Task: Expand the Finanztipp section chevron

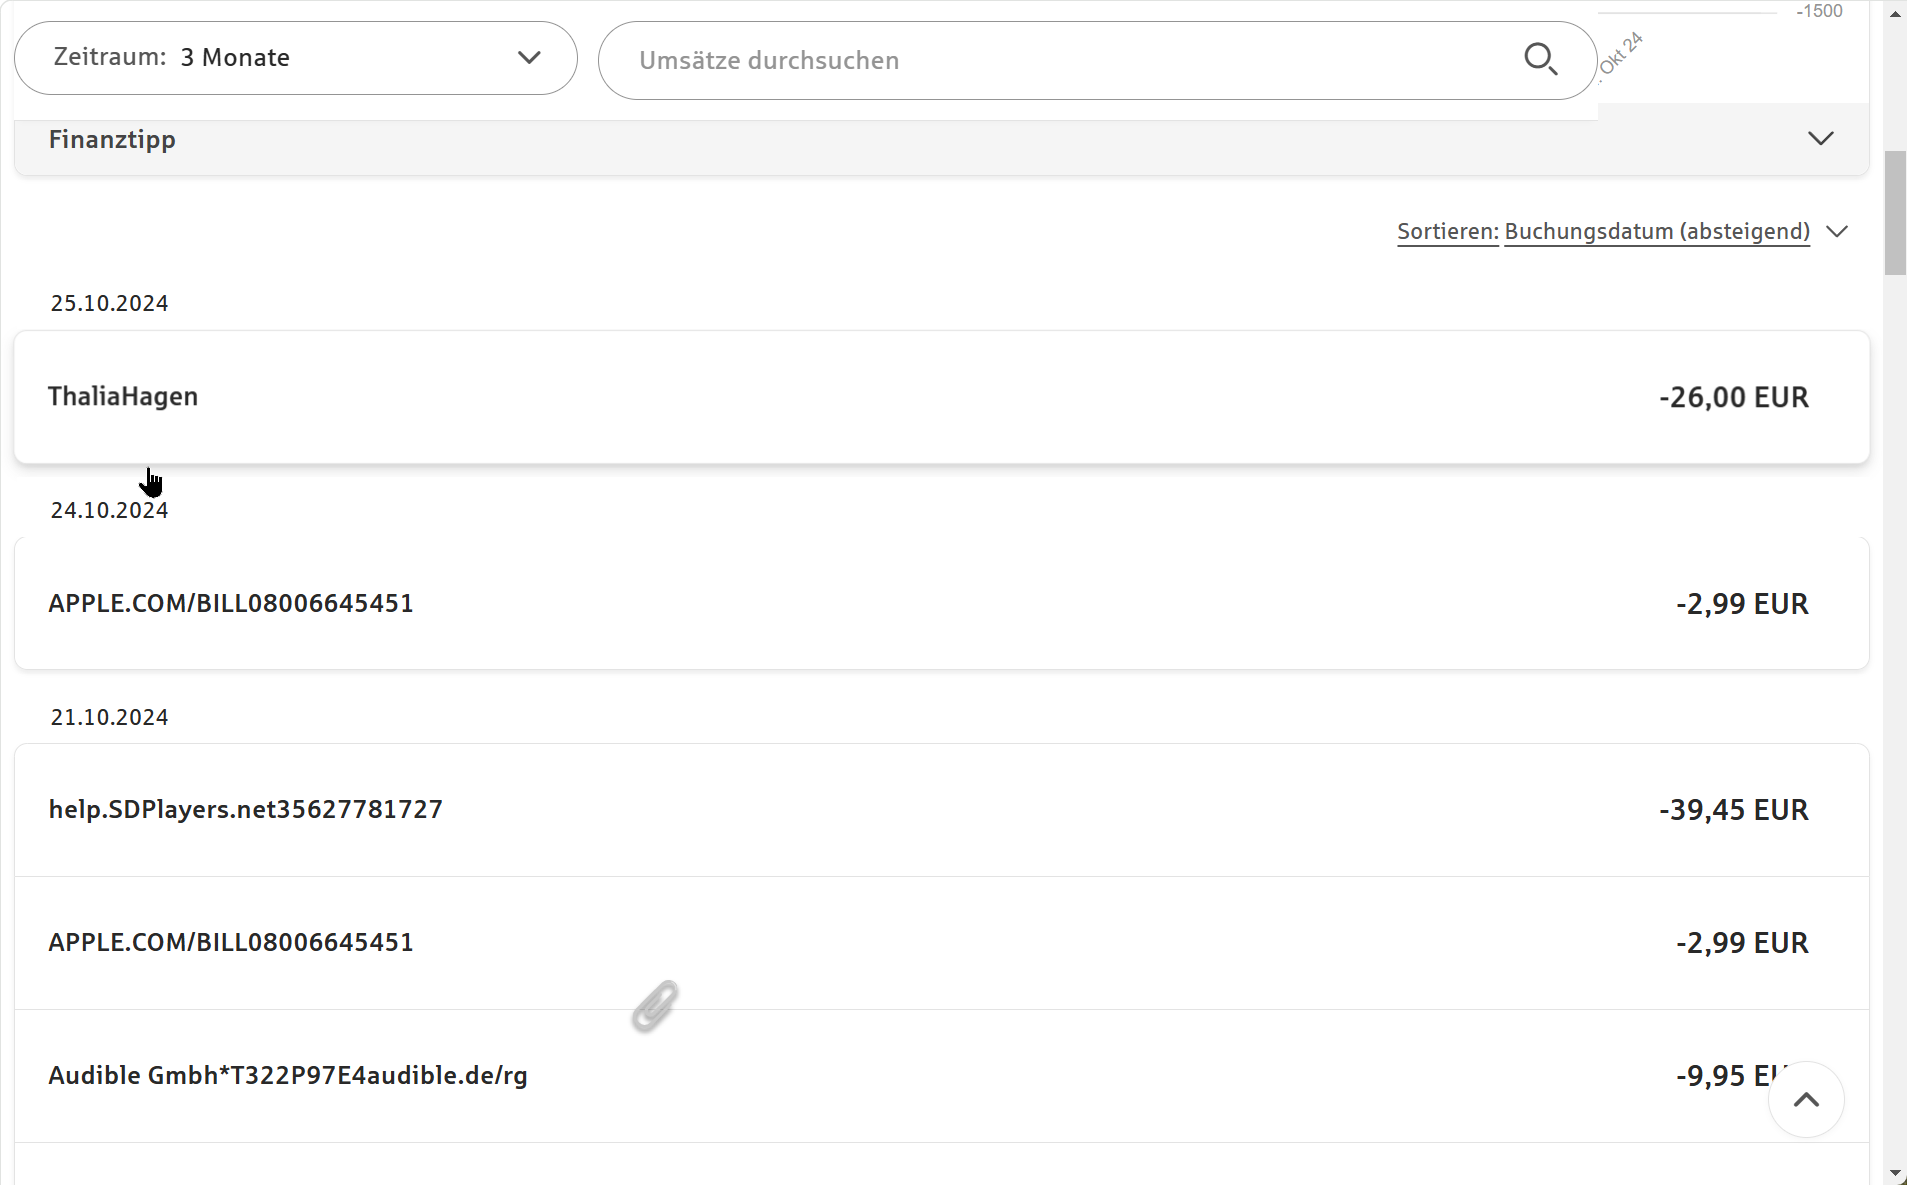Action: coord(1821,138)
